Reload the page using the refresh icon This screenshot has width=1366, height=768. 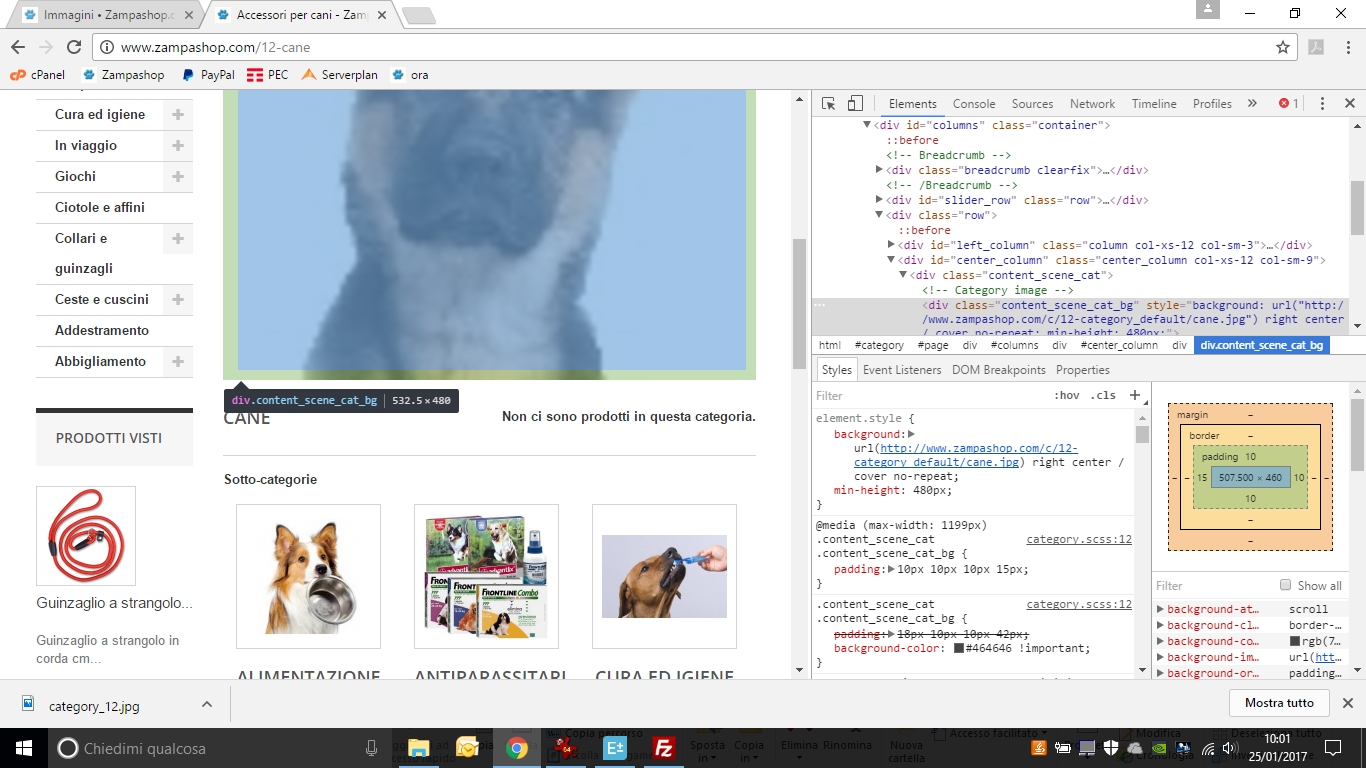pos(73,47)
